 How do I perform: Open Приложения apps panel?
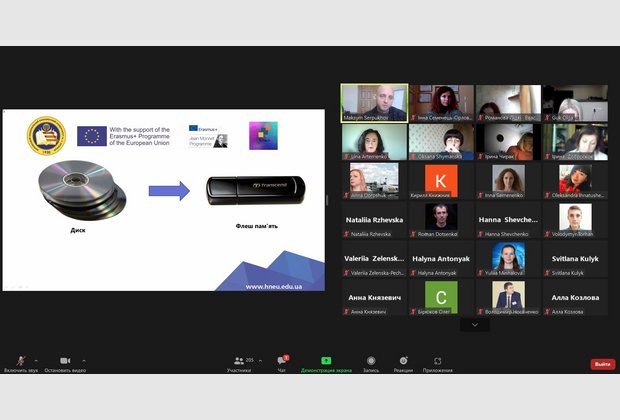(x=438, y=364)
